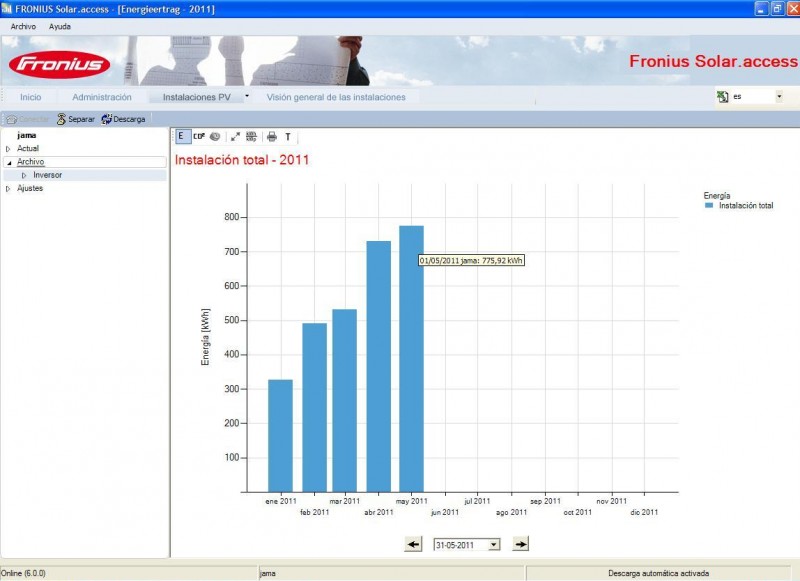Select the Ajustes tree item label
This screenshot has width=800, height=581.
click(30, 188)
